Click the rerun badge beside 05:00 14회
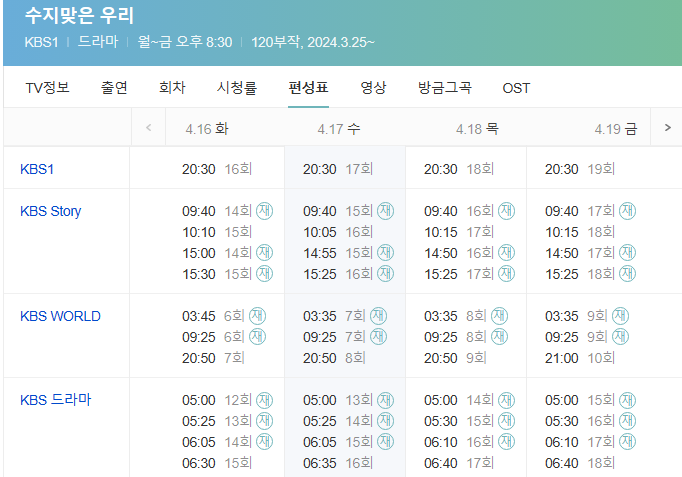682x477 pixels. pos(506,400)
